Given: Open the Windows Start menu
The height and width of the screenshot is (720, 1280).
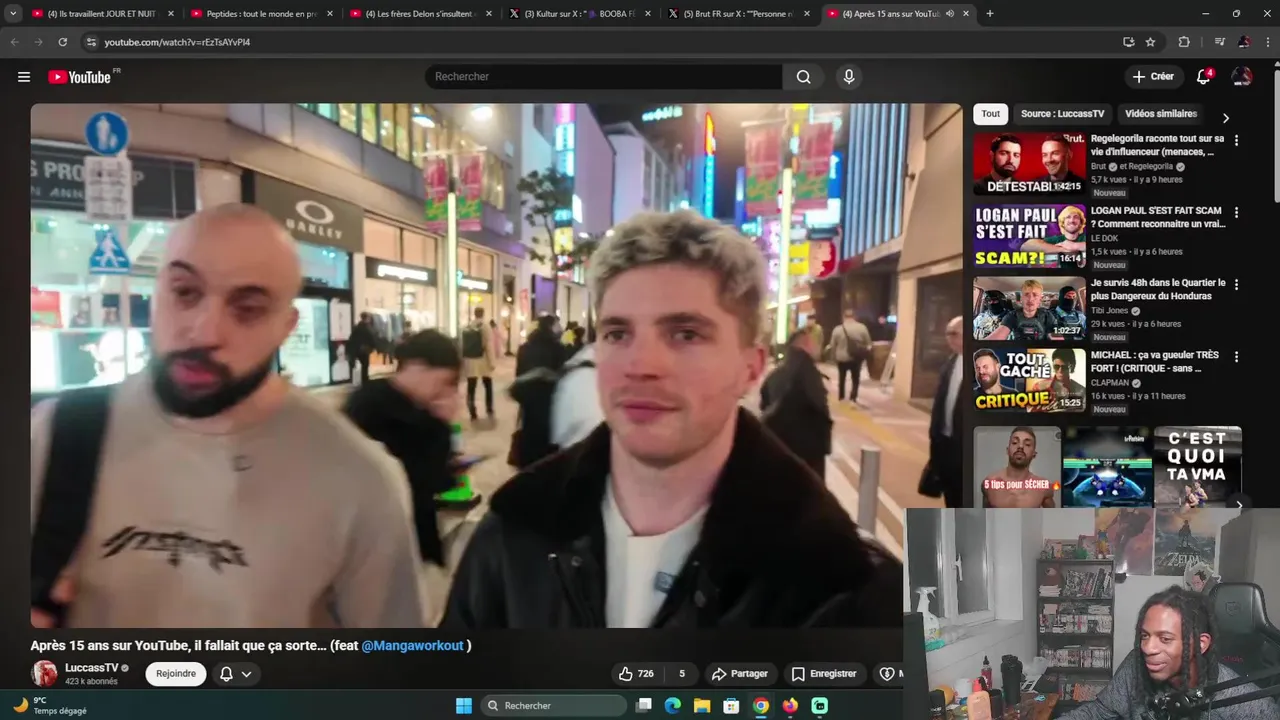Looking at the screenshot, I should pos(463,706).
